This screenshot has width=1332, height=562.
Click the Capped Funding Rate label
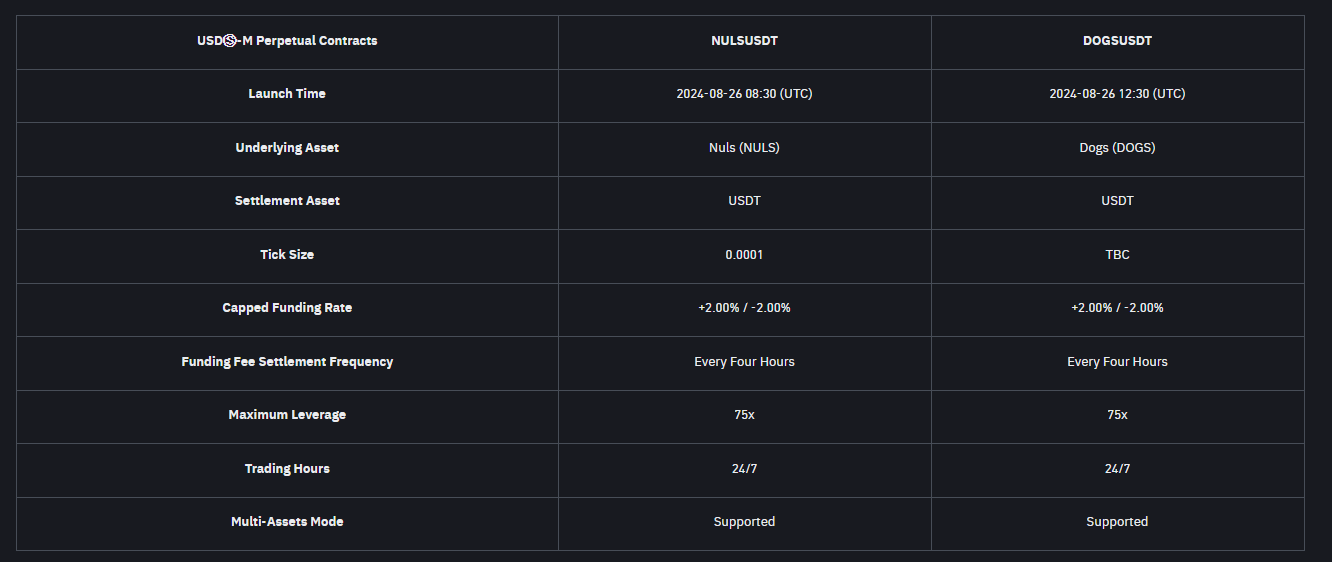click(287, 308)
